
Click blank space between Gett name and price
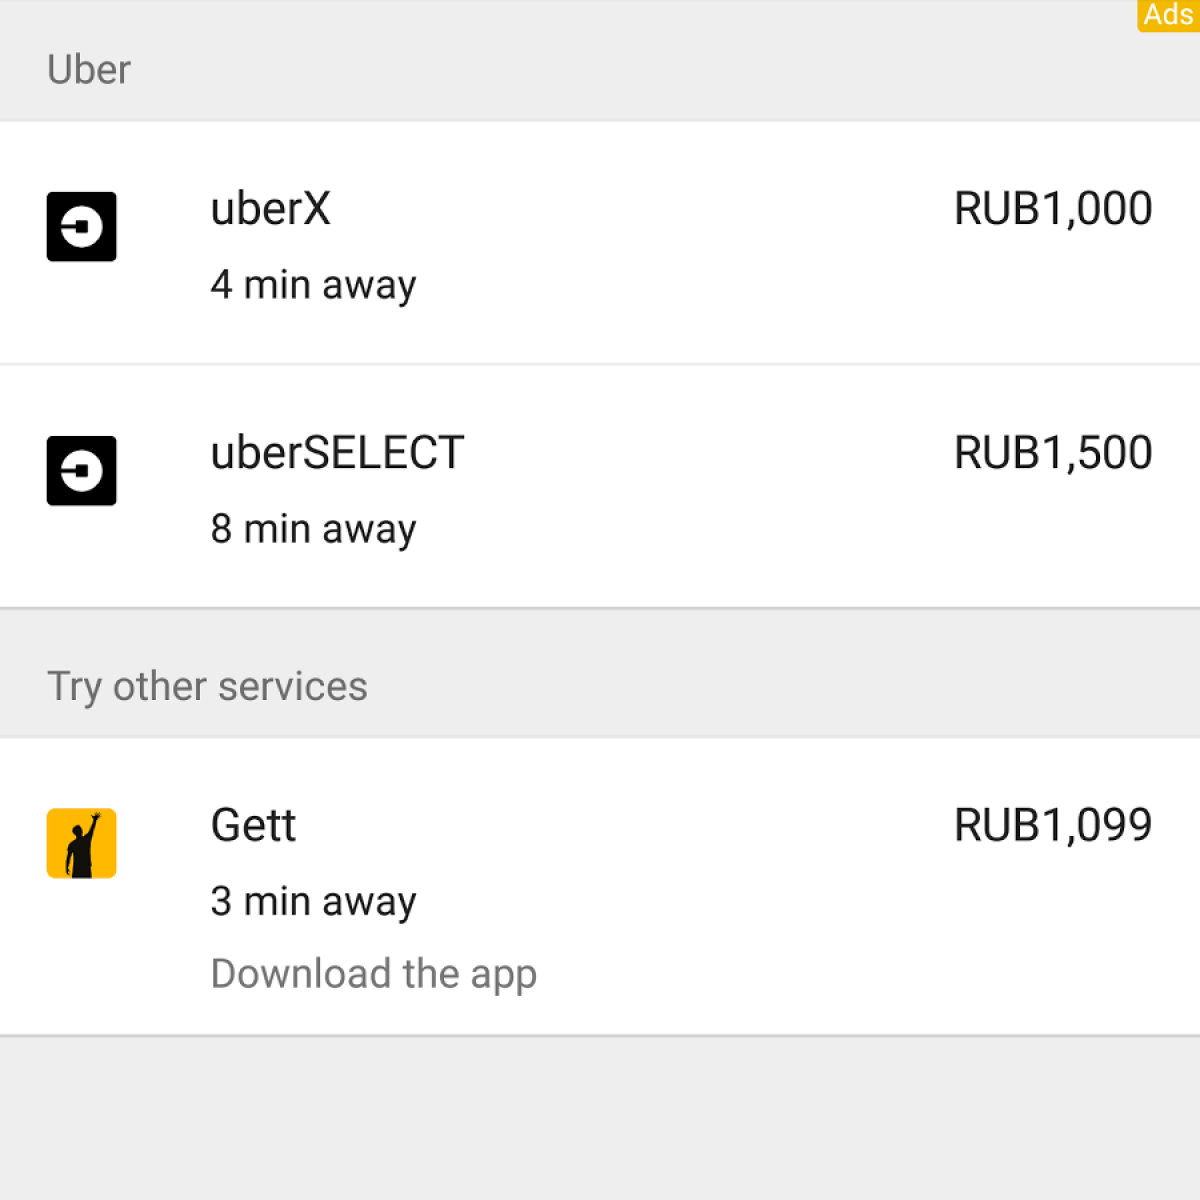point(620,826)
